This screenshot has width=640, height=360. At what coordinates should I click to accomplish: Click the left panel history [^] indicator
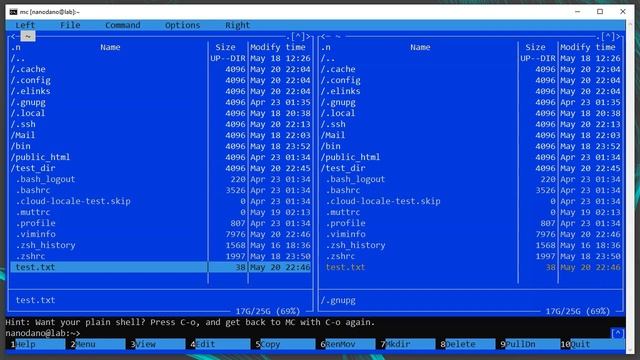tap(298, 37)
